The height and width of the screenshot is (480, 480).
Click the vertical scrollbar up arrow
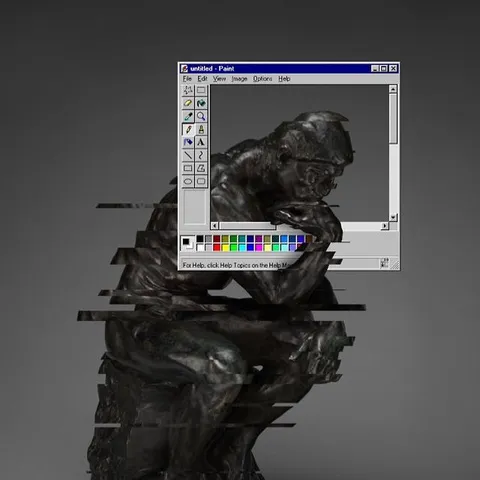(393, 89)
